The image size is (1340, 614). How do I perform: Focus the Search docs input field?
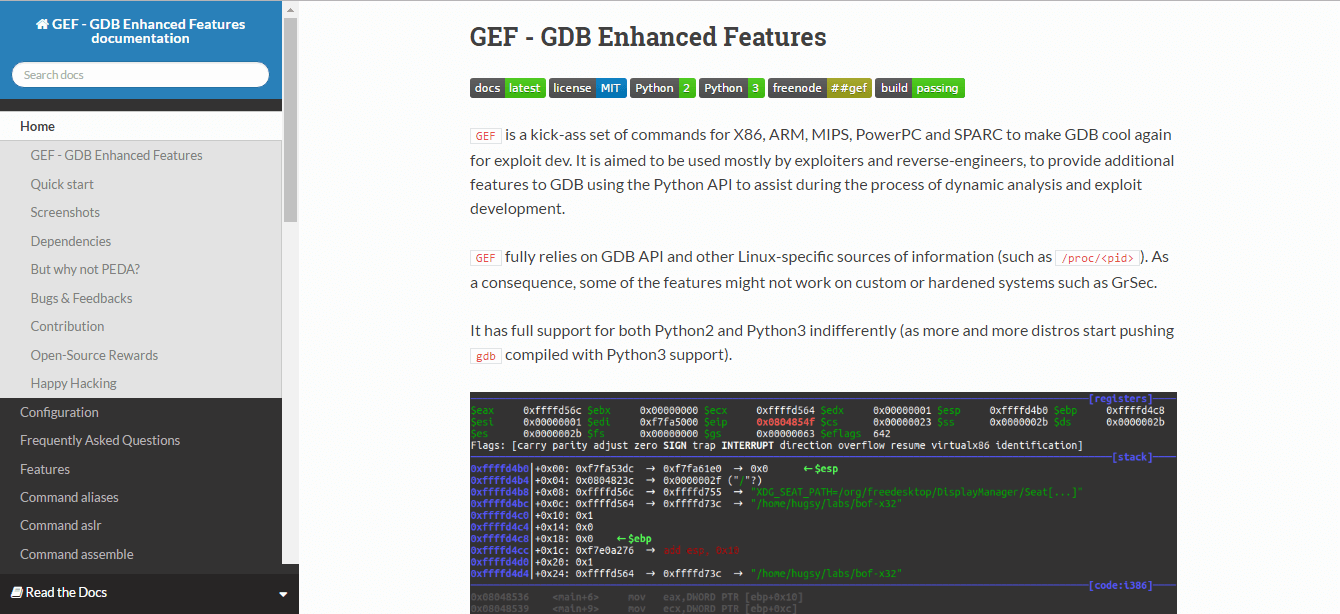140,75
